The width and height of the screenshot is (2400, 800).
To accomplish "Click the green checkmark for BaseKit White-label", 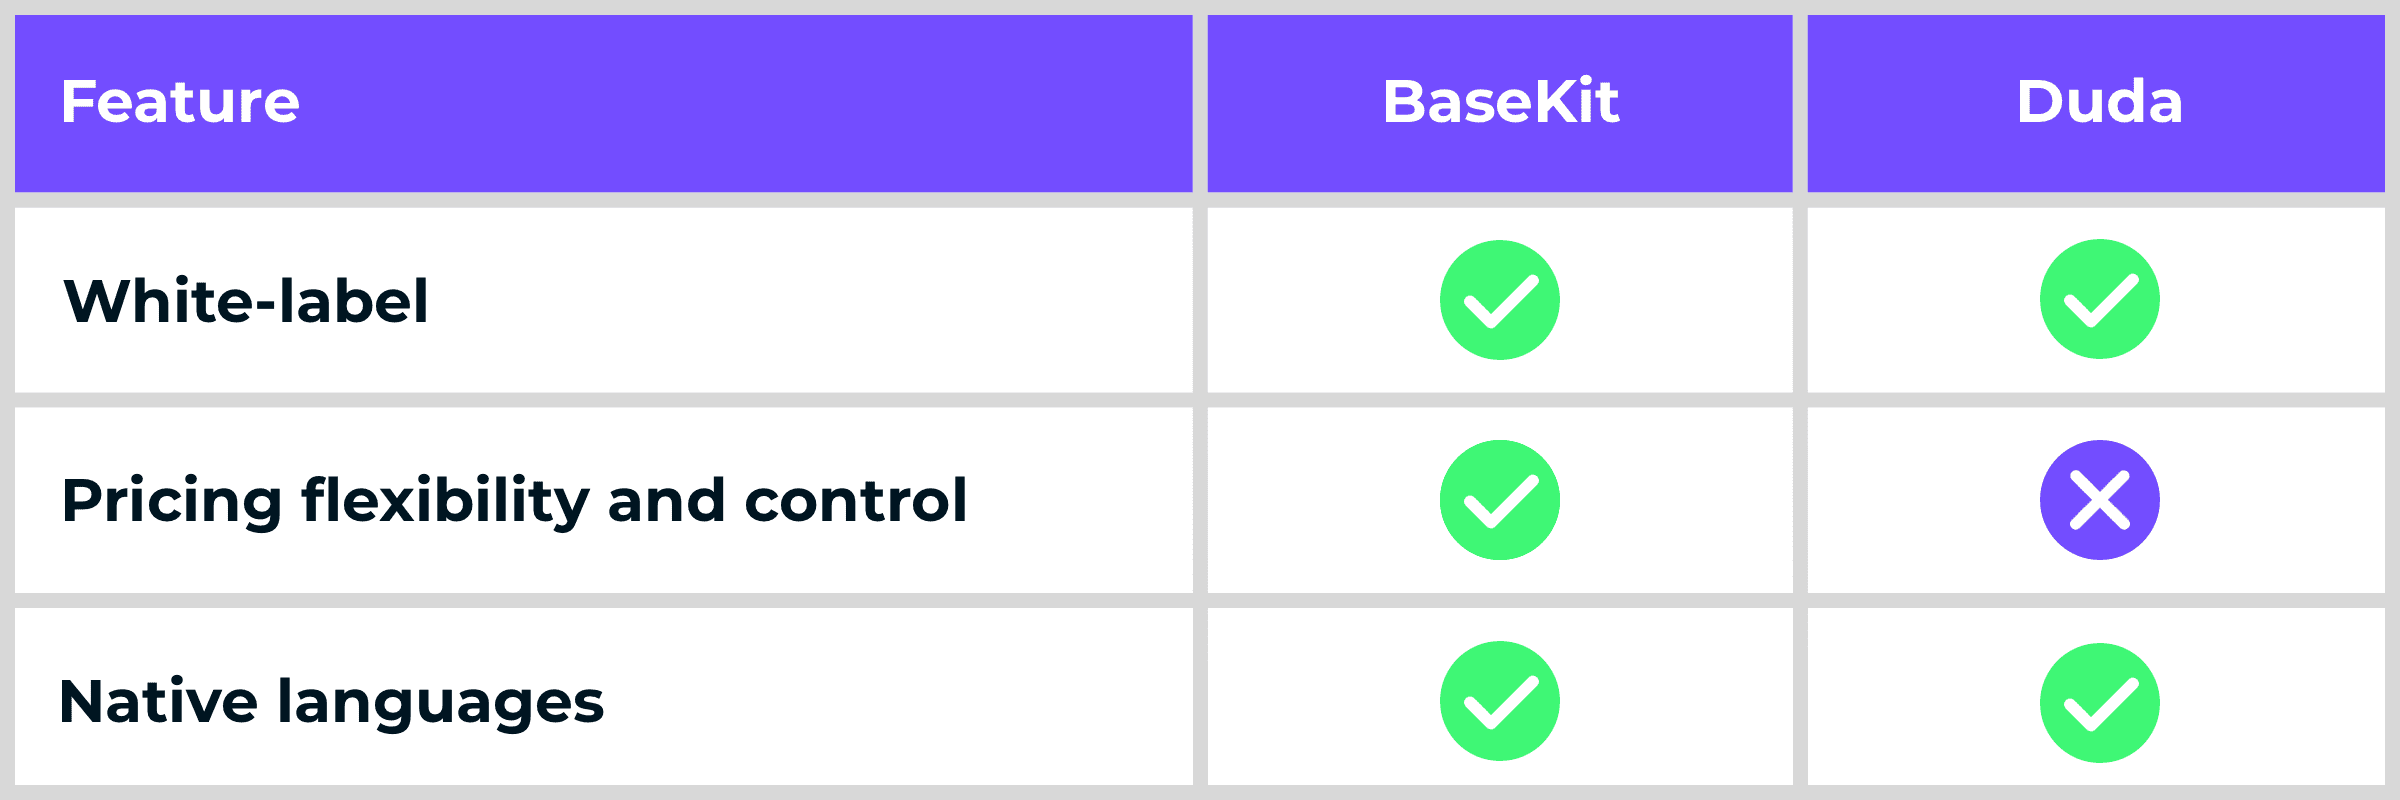I will point(1499,300).
